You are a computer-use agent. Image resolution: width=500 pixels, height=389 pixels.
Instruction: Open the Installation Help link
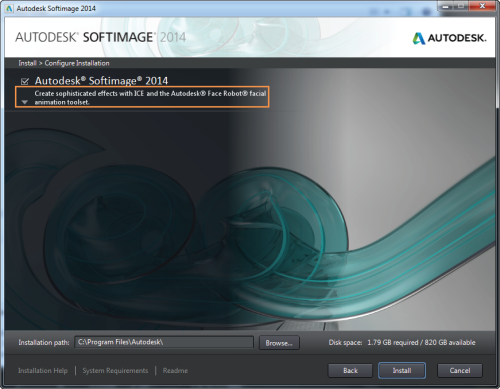(43, 370)
